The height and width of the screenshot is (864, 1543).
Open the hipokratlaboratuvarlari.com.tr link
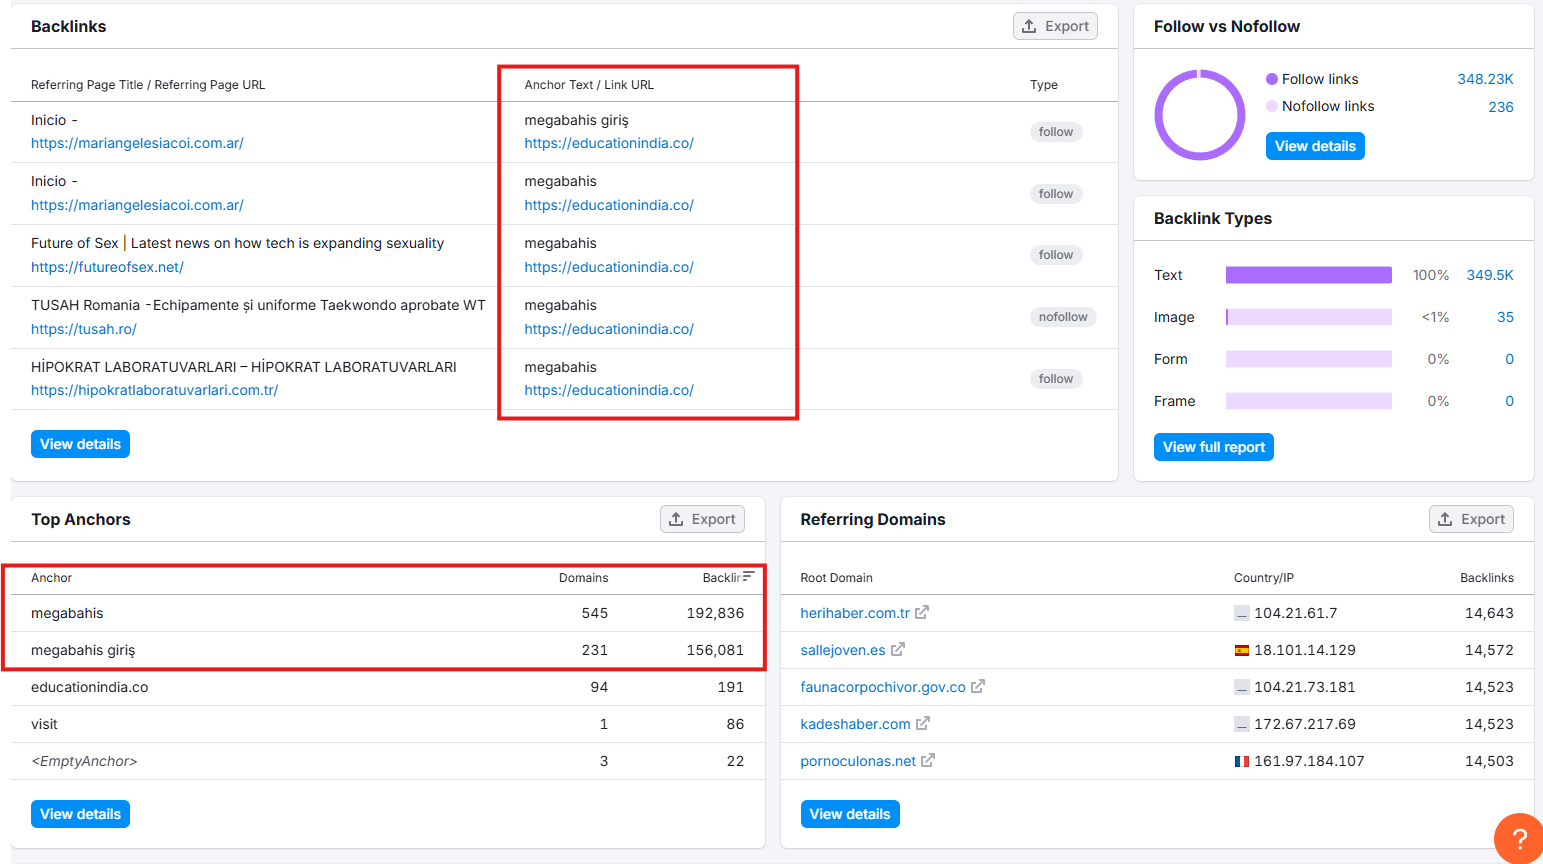click(x=155, y=390)
